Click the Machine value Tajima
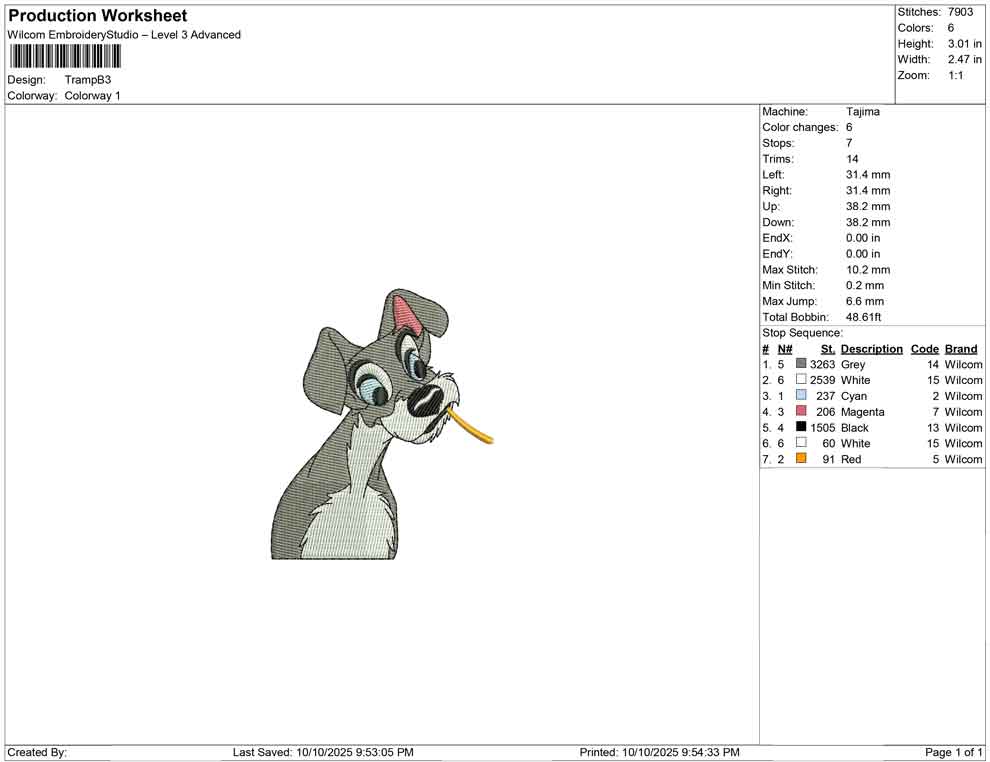The image size is (990, 762). pos(862,111)
